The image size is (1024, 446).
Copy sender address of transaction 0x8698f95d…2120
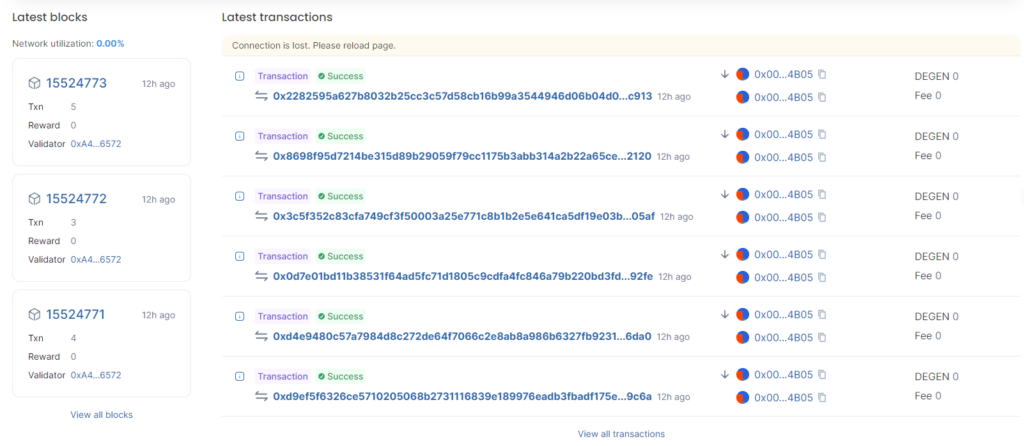(822, 135)
